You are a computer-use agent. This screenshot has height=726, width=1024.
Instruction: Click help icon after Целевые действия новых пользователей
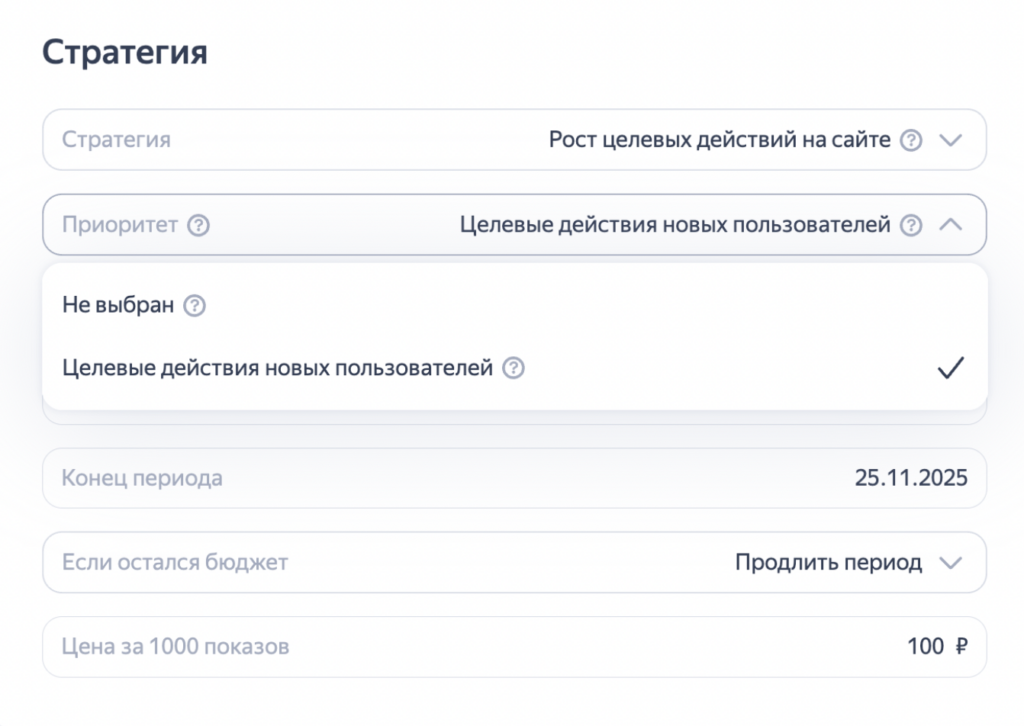513,368
